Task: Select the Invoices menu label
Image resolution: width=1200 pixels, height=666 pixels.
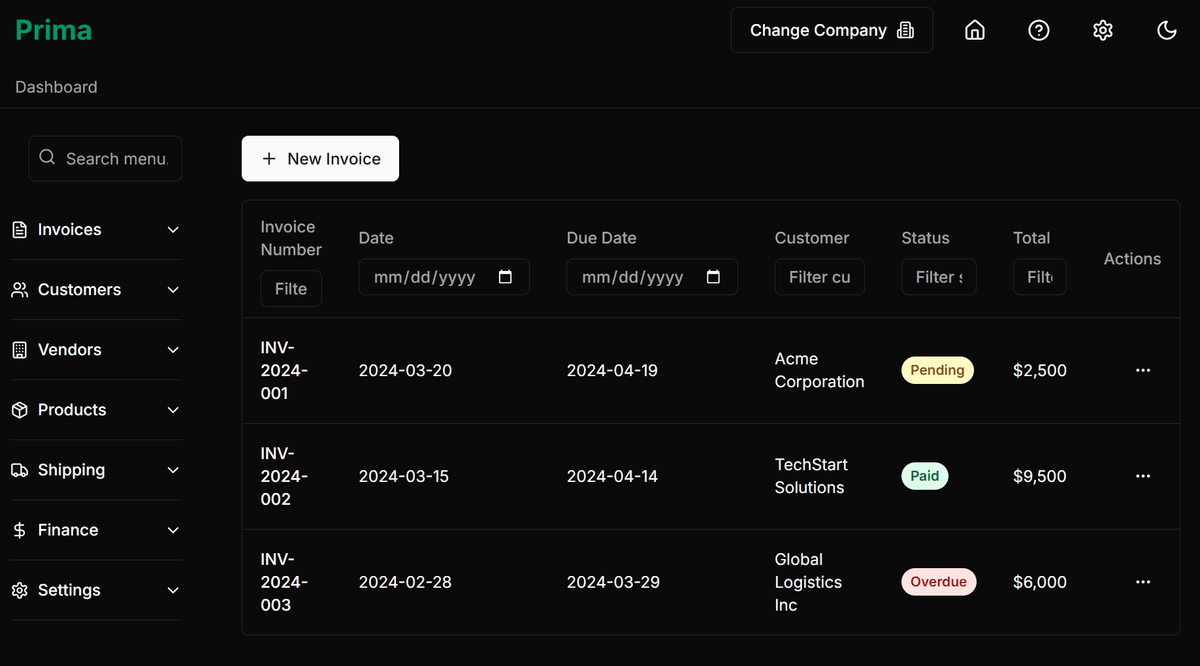Action: (69, 230)
